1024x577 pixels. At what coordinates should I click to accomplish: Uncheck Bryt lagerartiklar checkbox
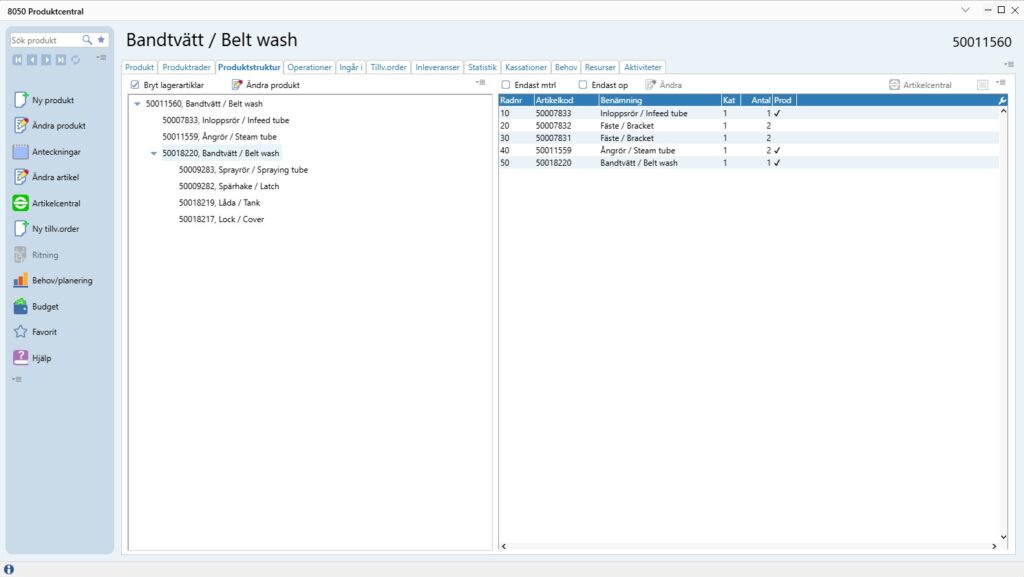[136, 85]
